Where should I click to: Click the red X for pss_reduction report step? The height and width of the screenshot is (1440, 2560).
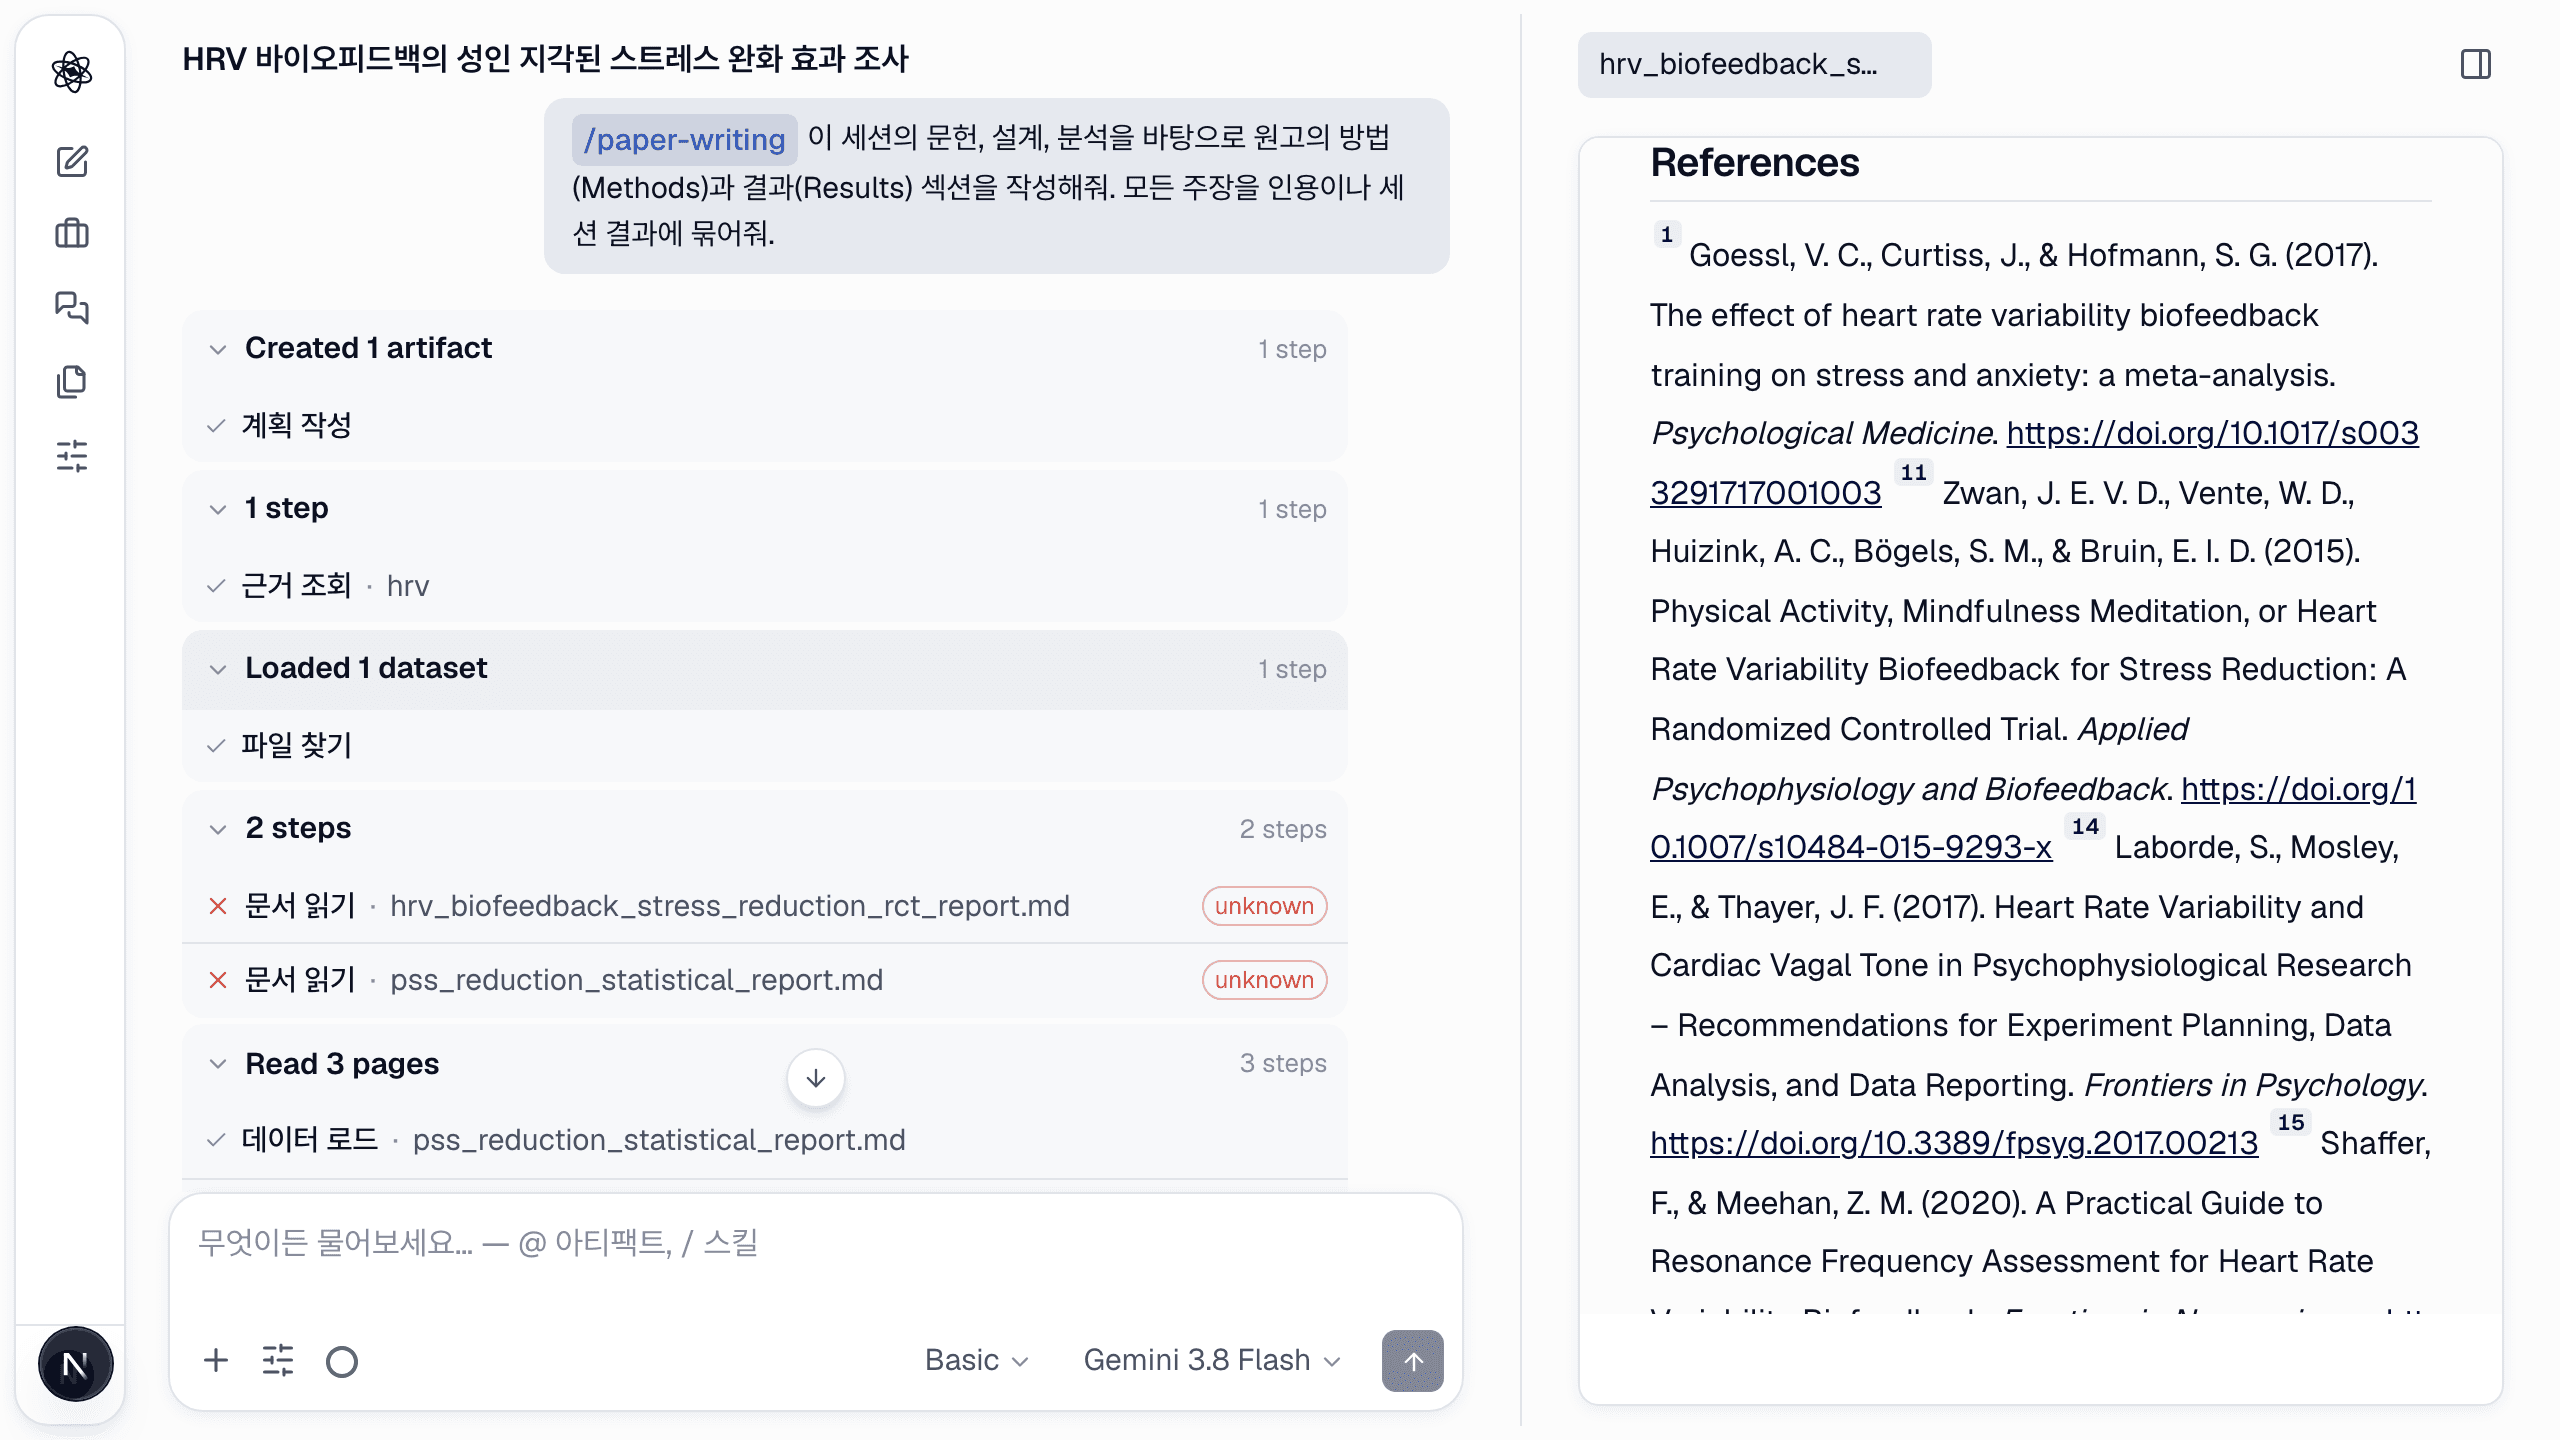[218, 980]
